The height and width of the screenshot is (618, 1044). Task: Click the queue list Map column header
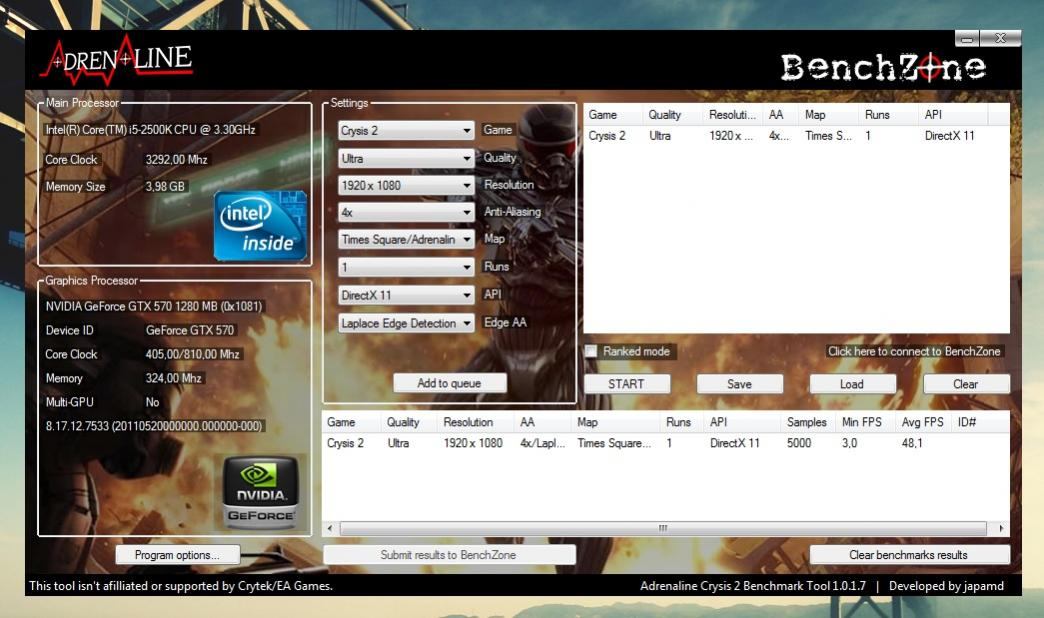point(829,115)
